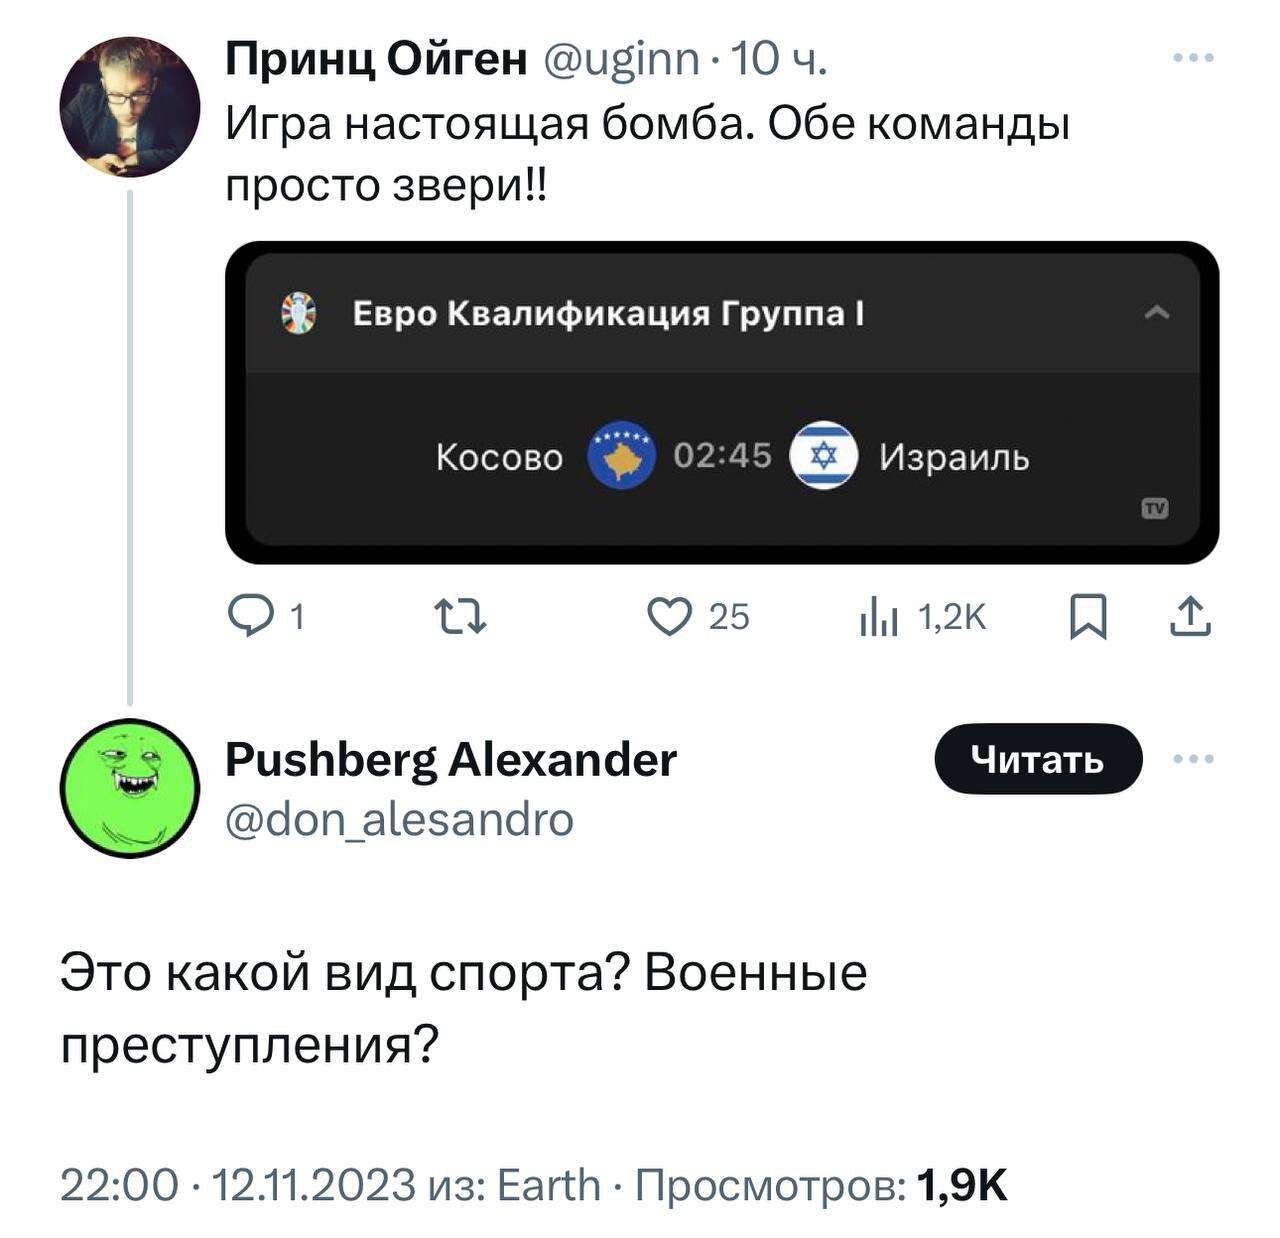Open the @uginn profile handle
Image resolution: width=1280 pixels, height=1238 pixels.
click(620, 61)
